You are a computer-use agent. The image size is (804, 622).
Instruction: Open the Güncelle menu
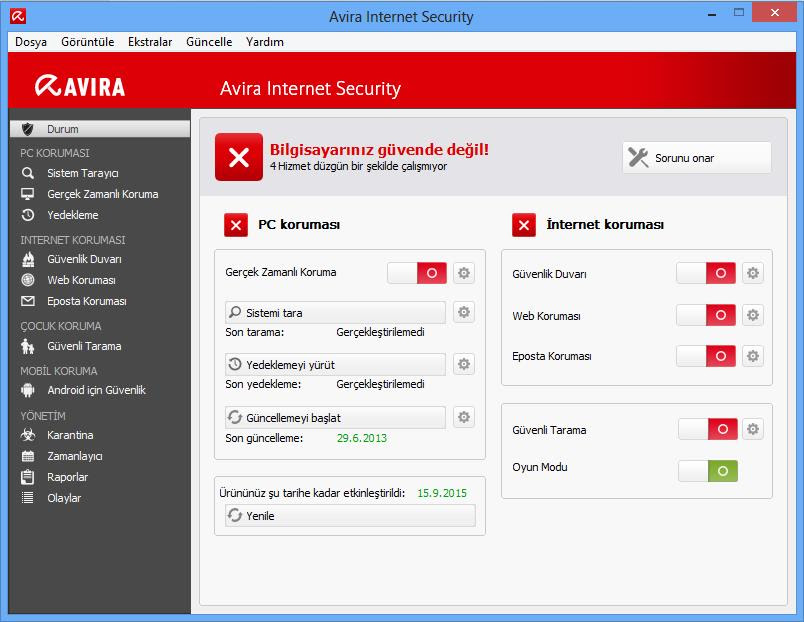(209, 42)
